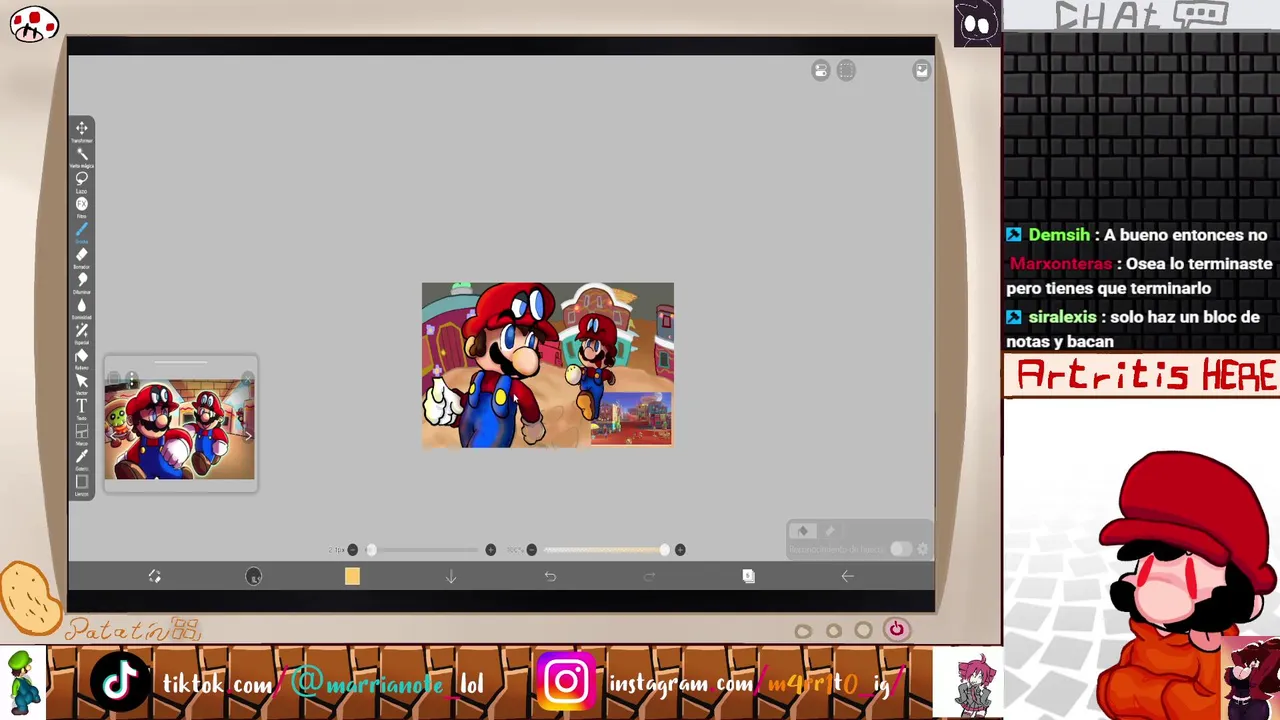
Task: Click the ghost face icon beside chat header
Action: point(977,23)
